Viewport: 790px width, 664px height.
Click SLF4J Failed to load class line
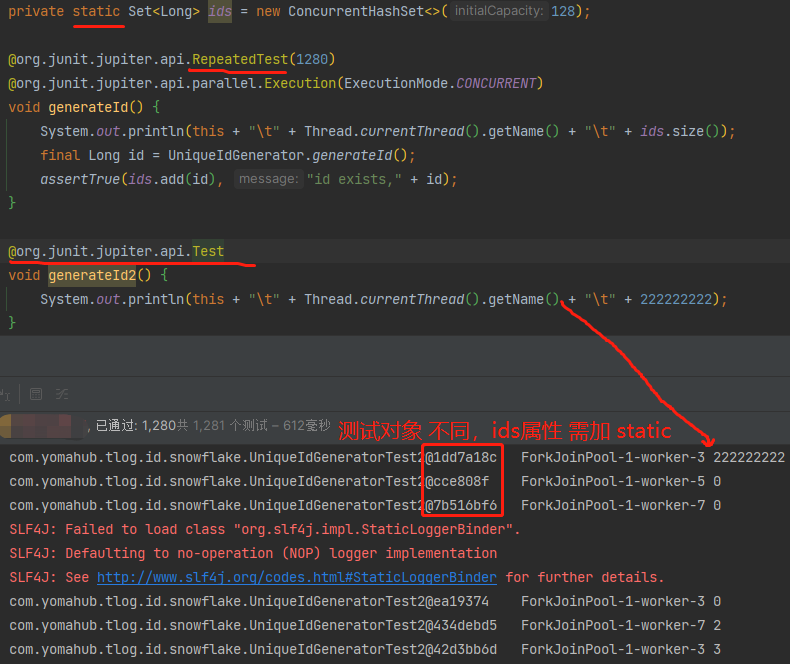pos(265,529)
